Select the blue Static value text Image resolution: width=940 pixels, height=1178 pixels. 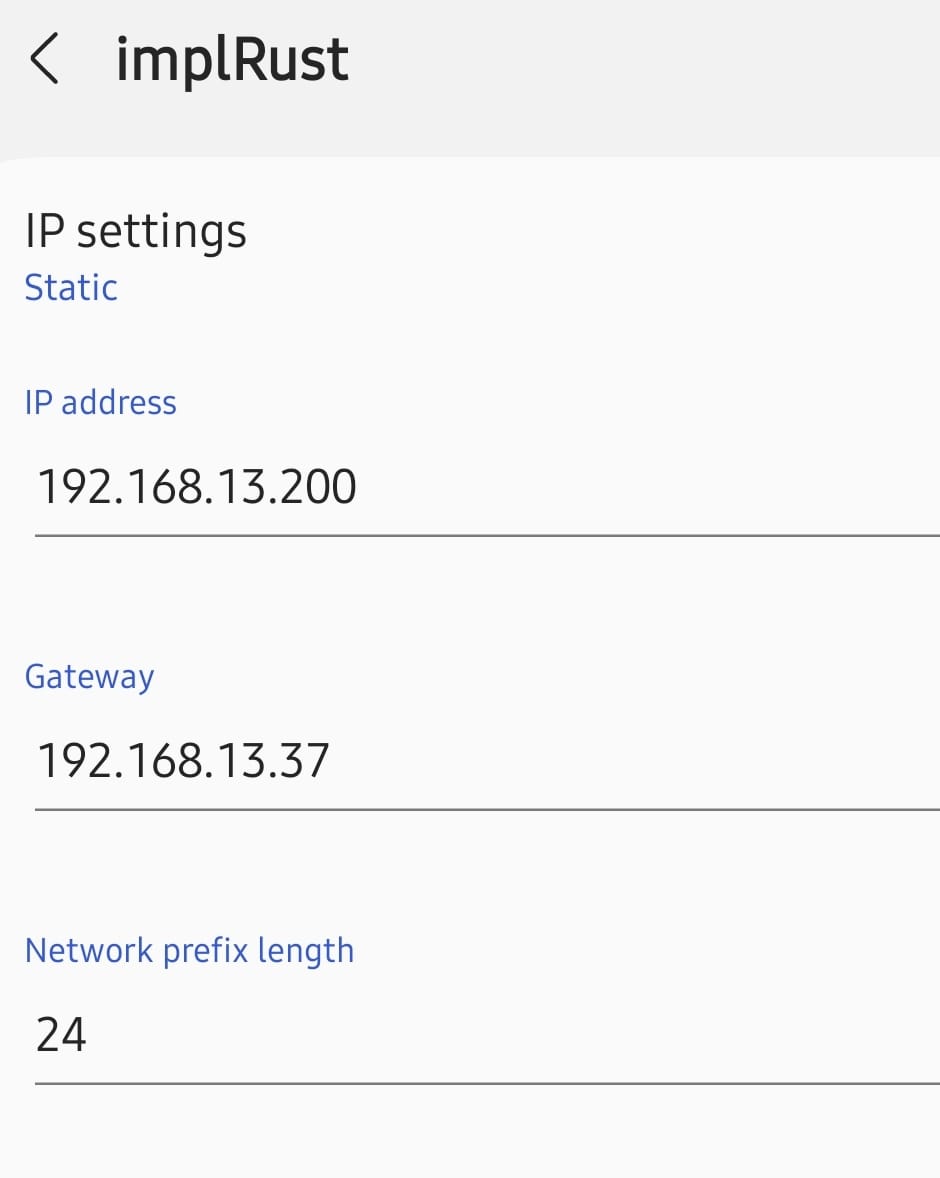click(x=71, y=288)
